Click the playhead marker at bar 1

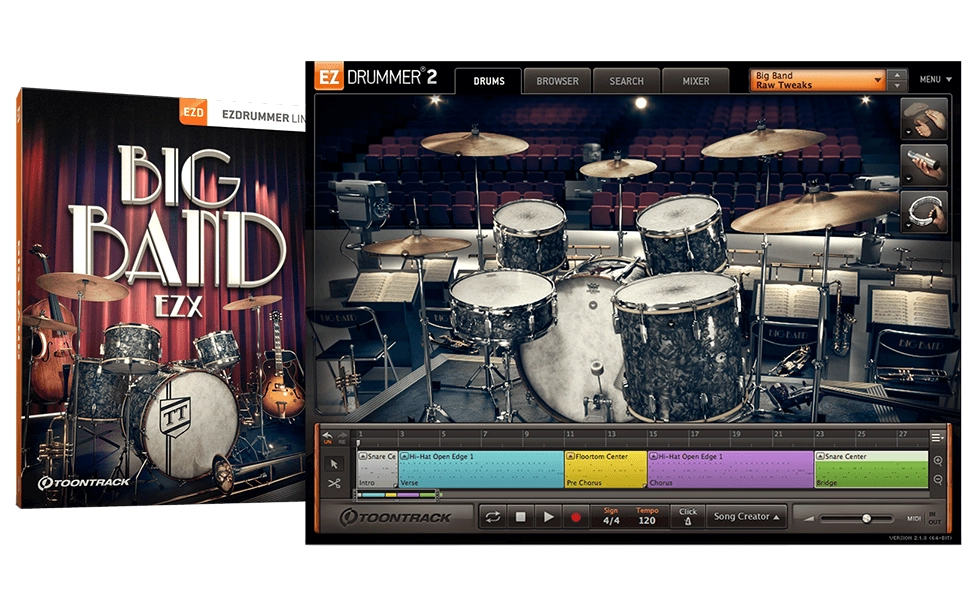[359, 444]
